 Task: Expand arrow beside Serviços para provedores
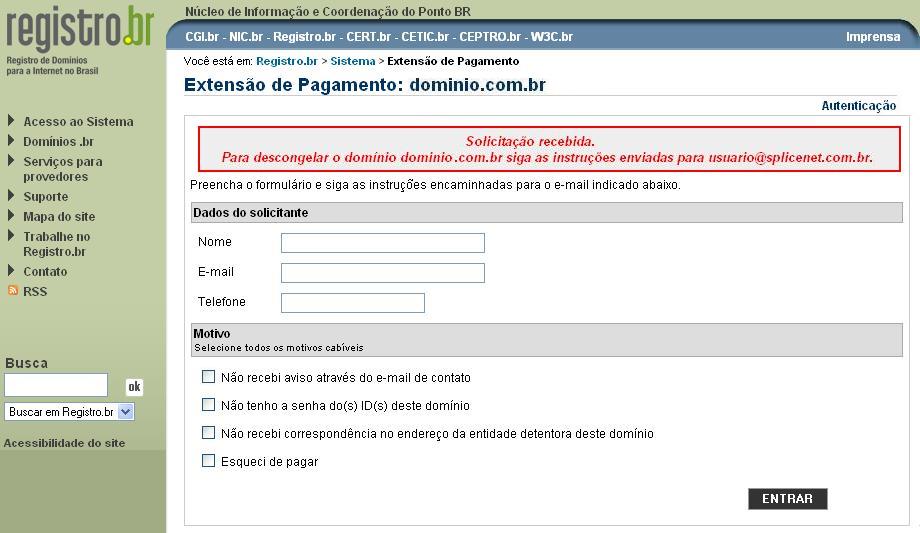click(x=11, y=161)
